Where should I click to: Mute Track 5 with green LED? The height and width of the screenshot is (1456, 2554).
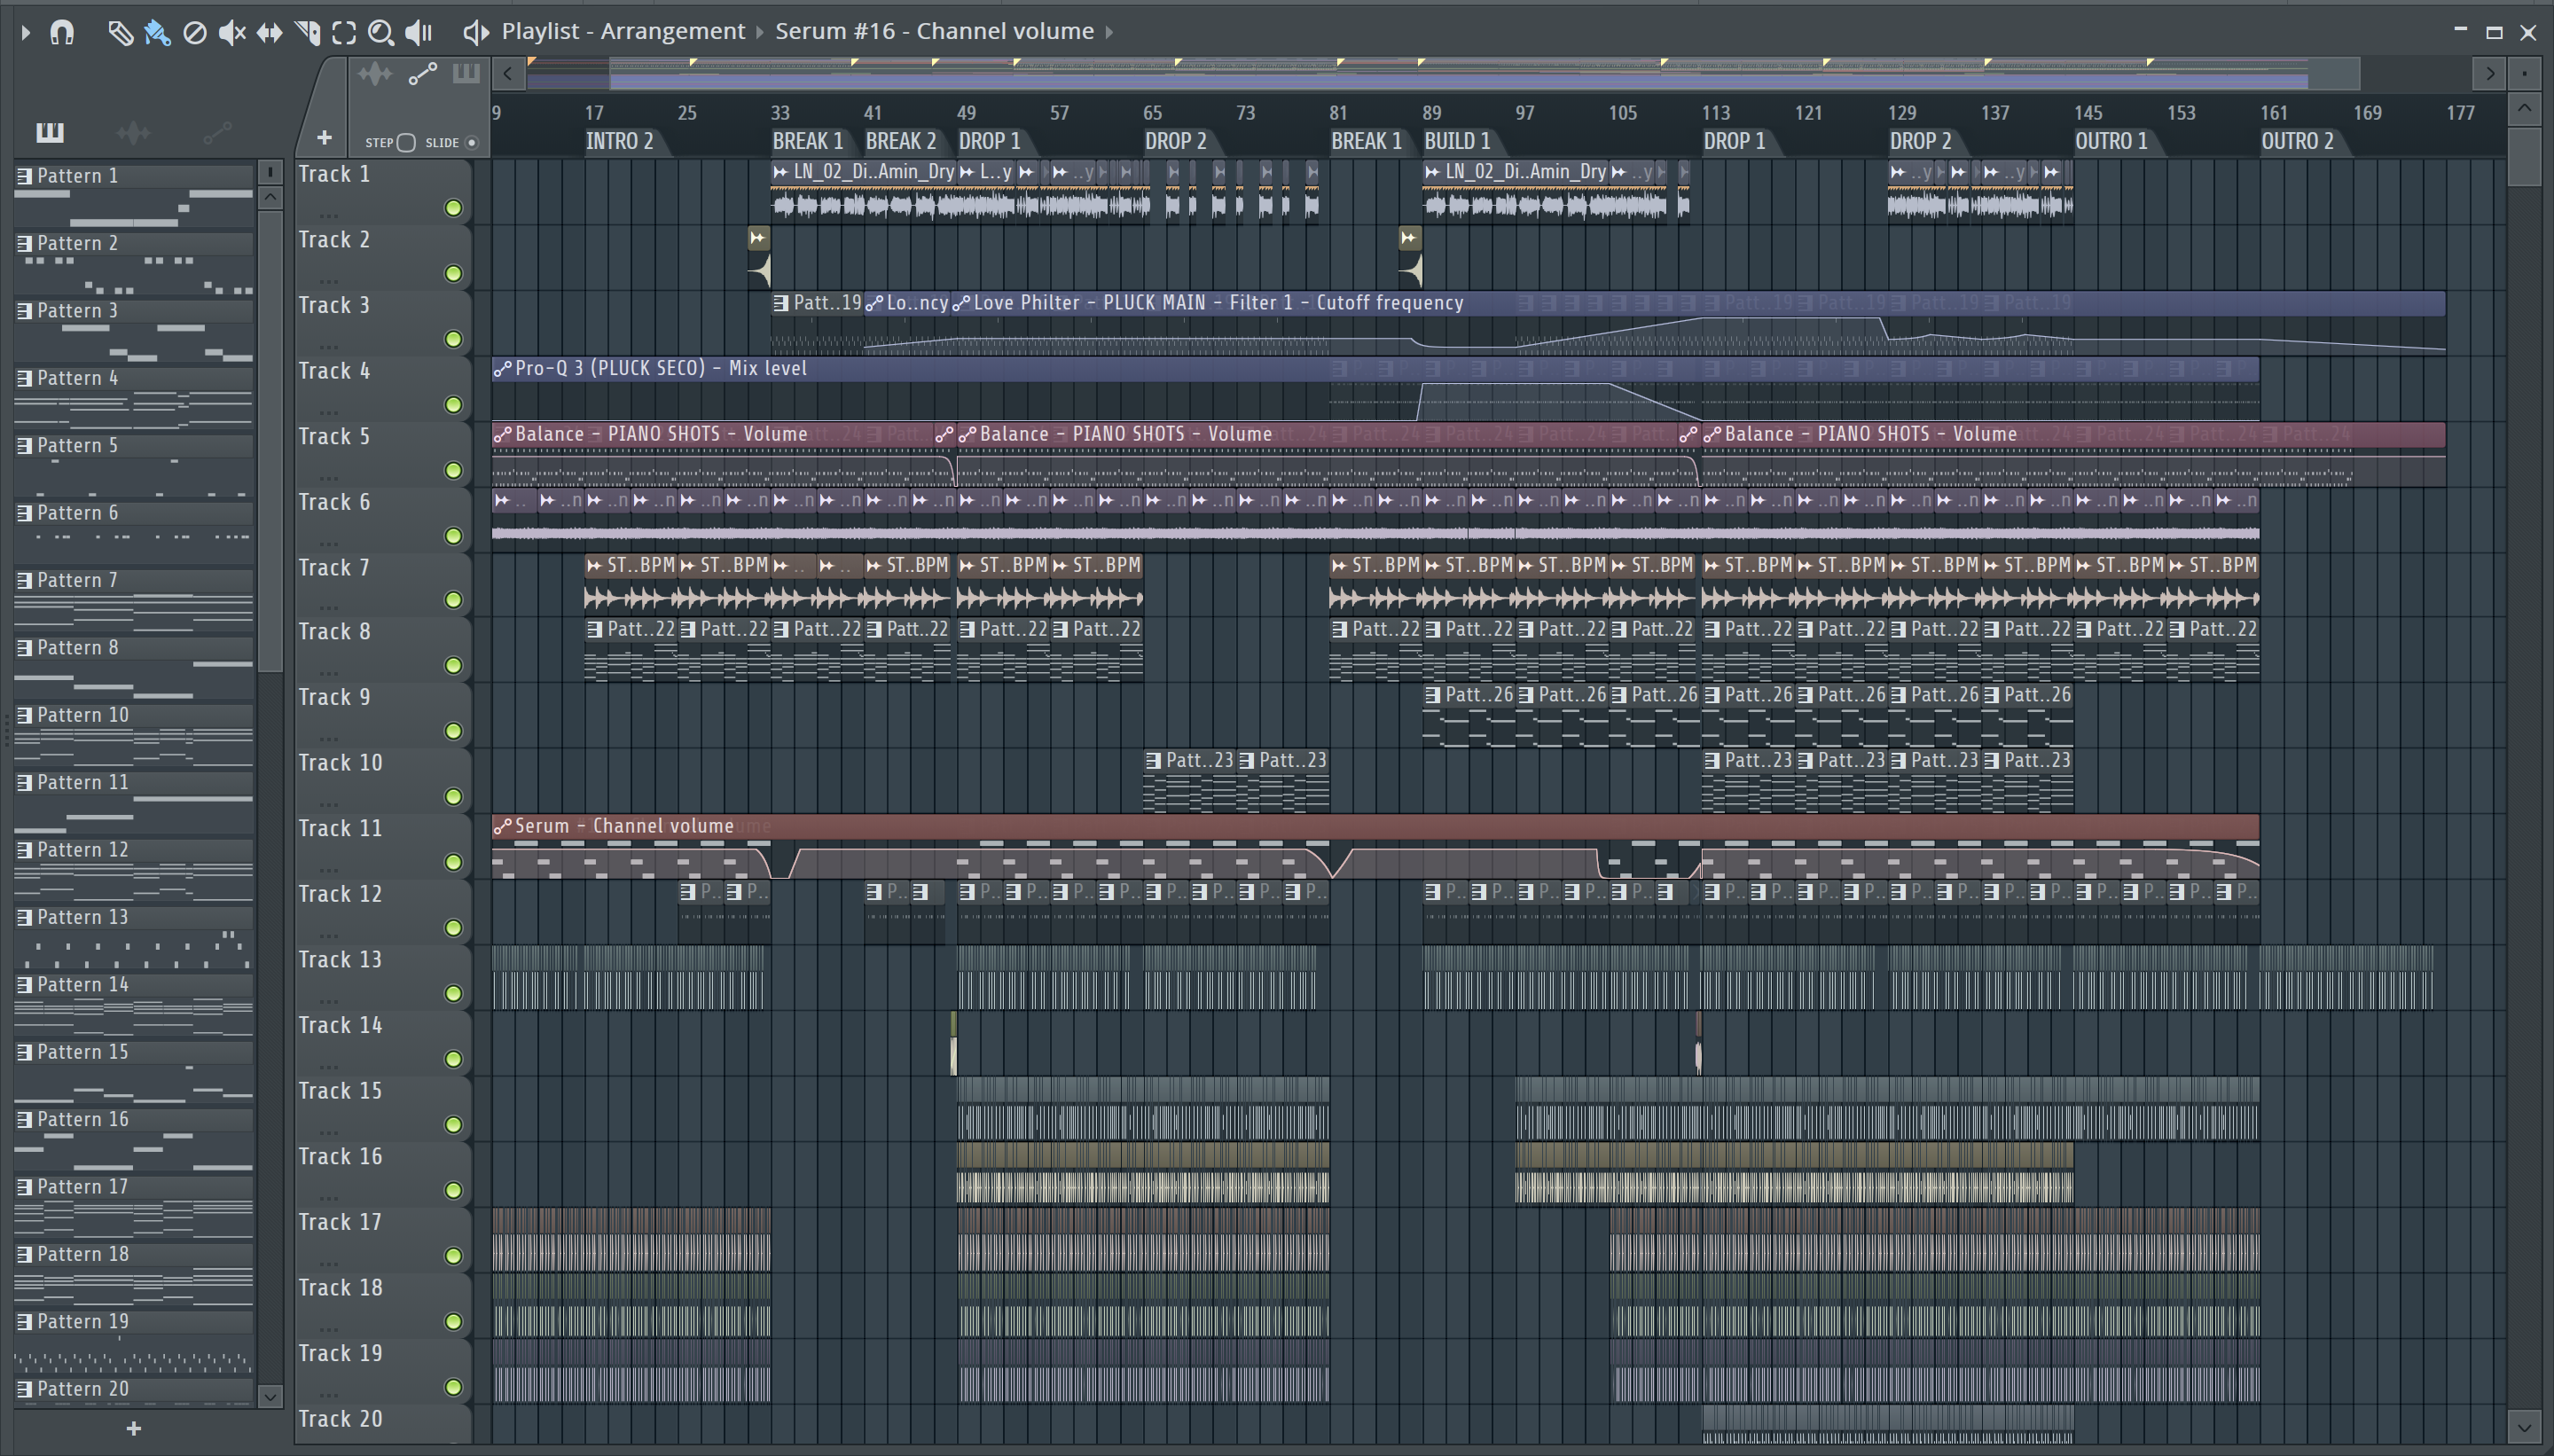pos(454,470)
